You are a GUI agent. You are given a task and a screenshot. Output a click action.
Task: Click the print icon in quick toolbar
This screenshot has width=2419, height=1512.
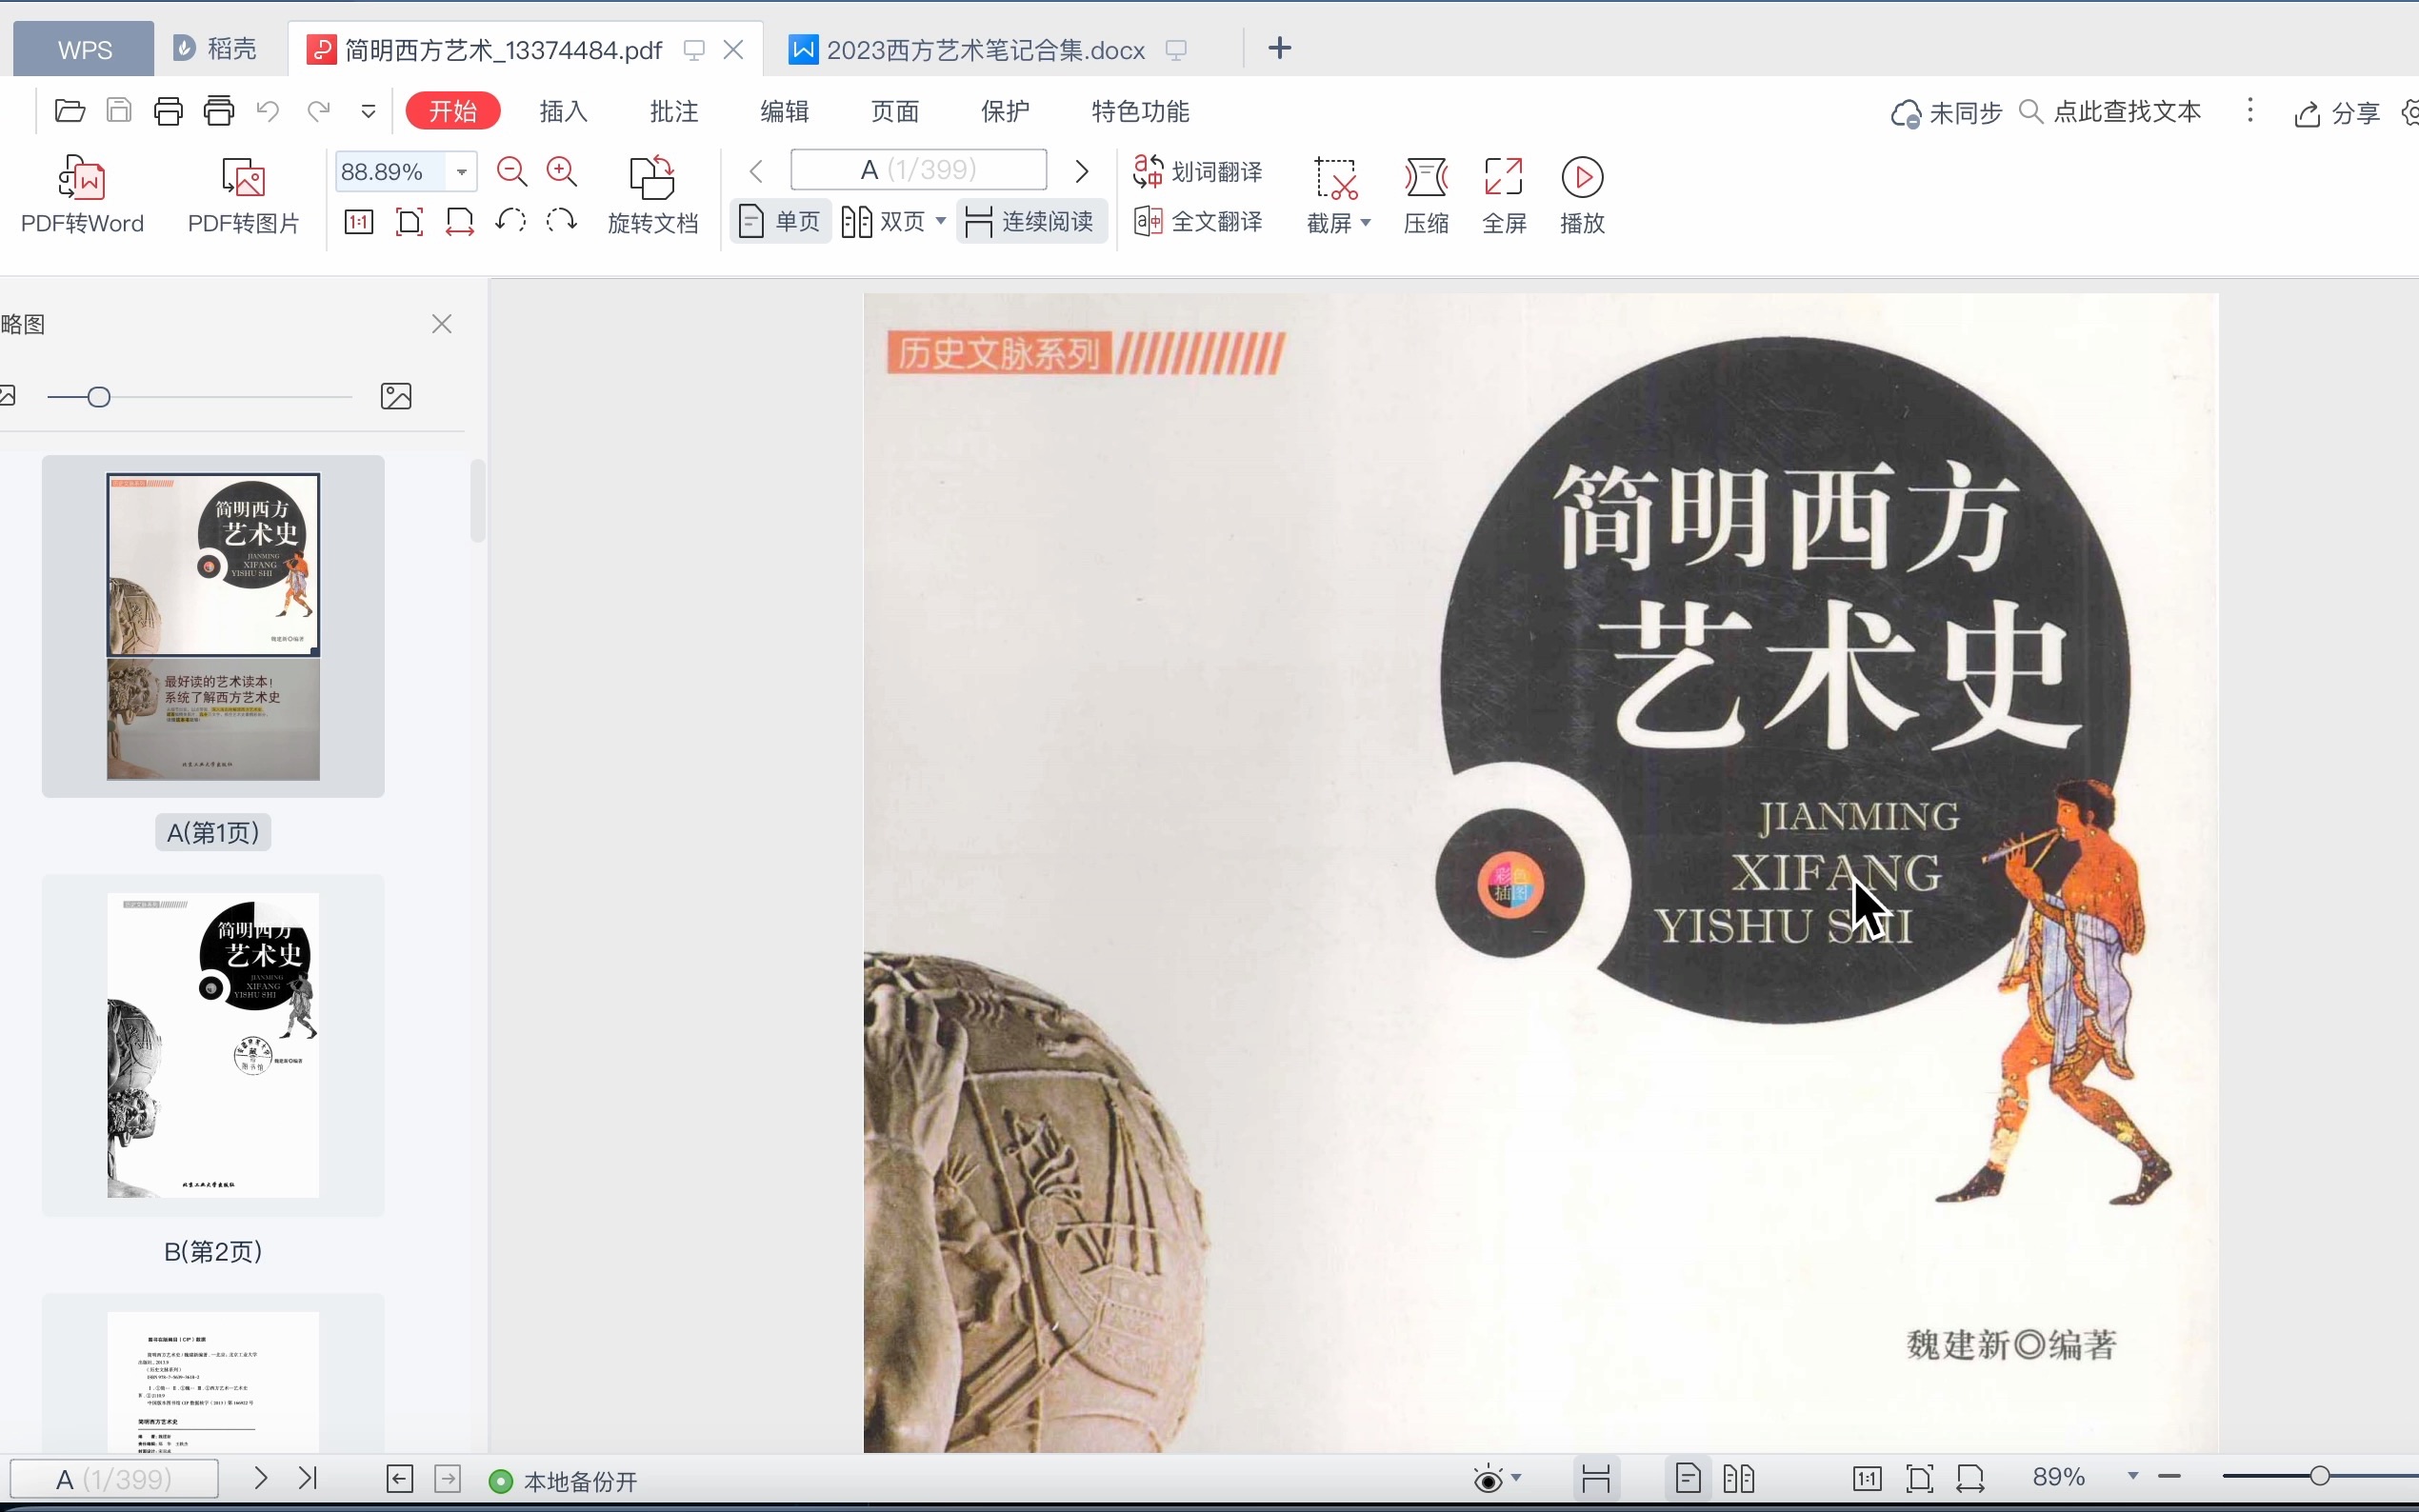[x=168, y=111]
